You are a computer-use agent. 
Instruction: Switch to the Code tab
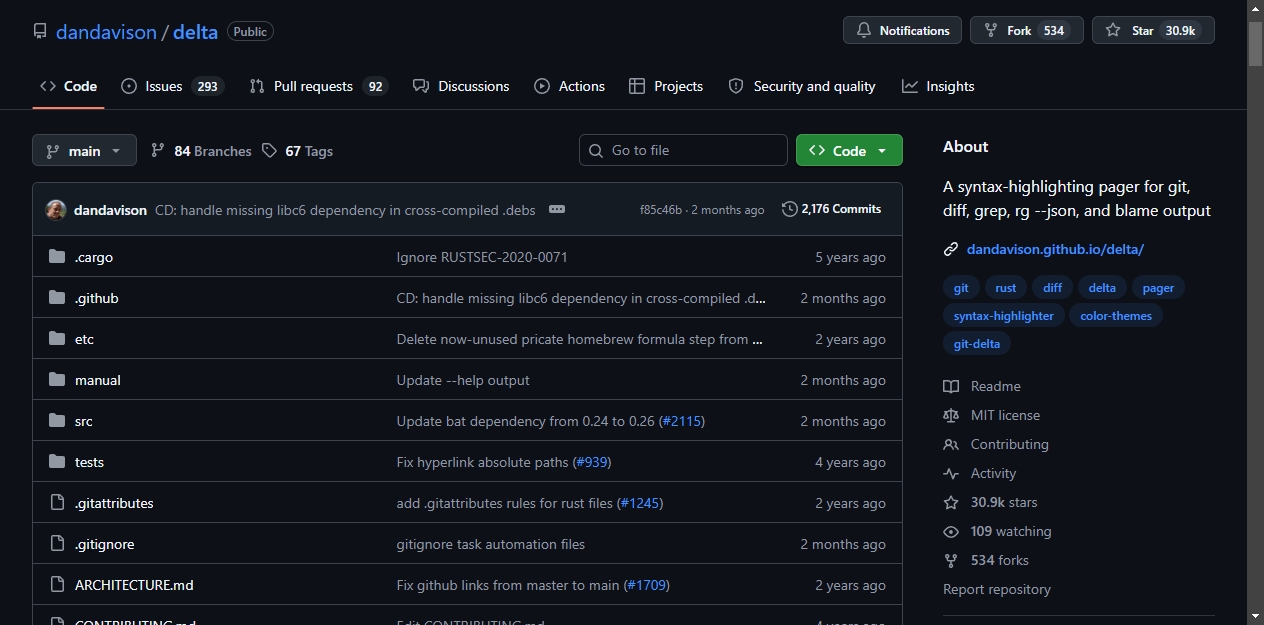click(x=68, y=86)
